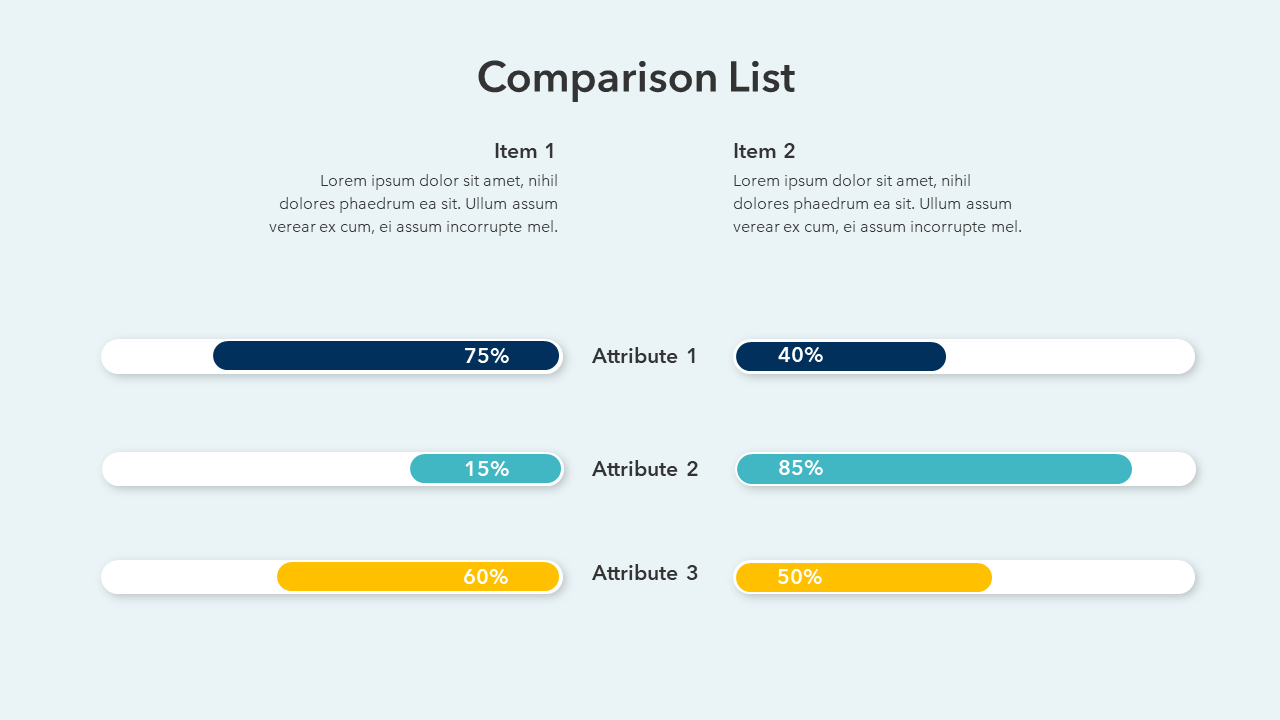Click the white empty track beside the 75% bar
Viewport: 1280px width, 720px height.
(157, 356)
